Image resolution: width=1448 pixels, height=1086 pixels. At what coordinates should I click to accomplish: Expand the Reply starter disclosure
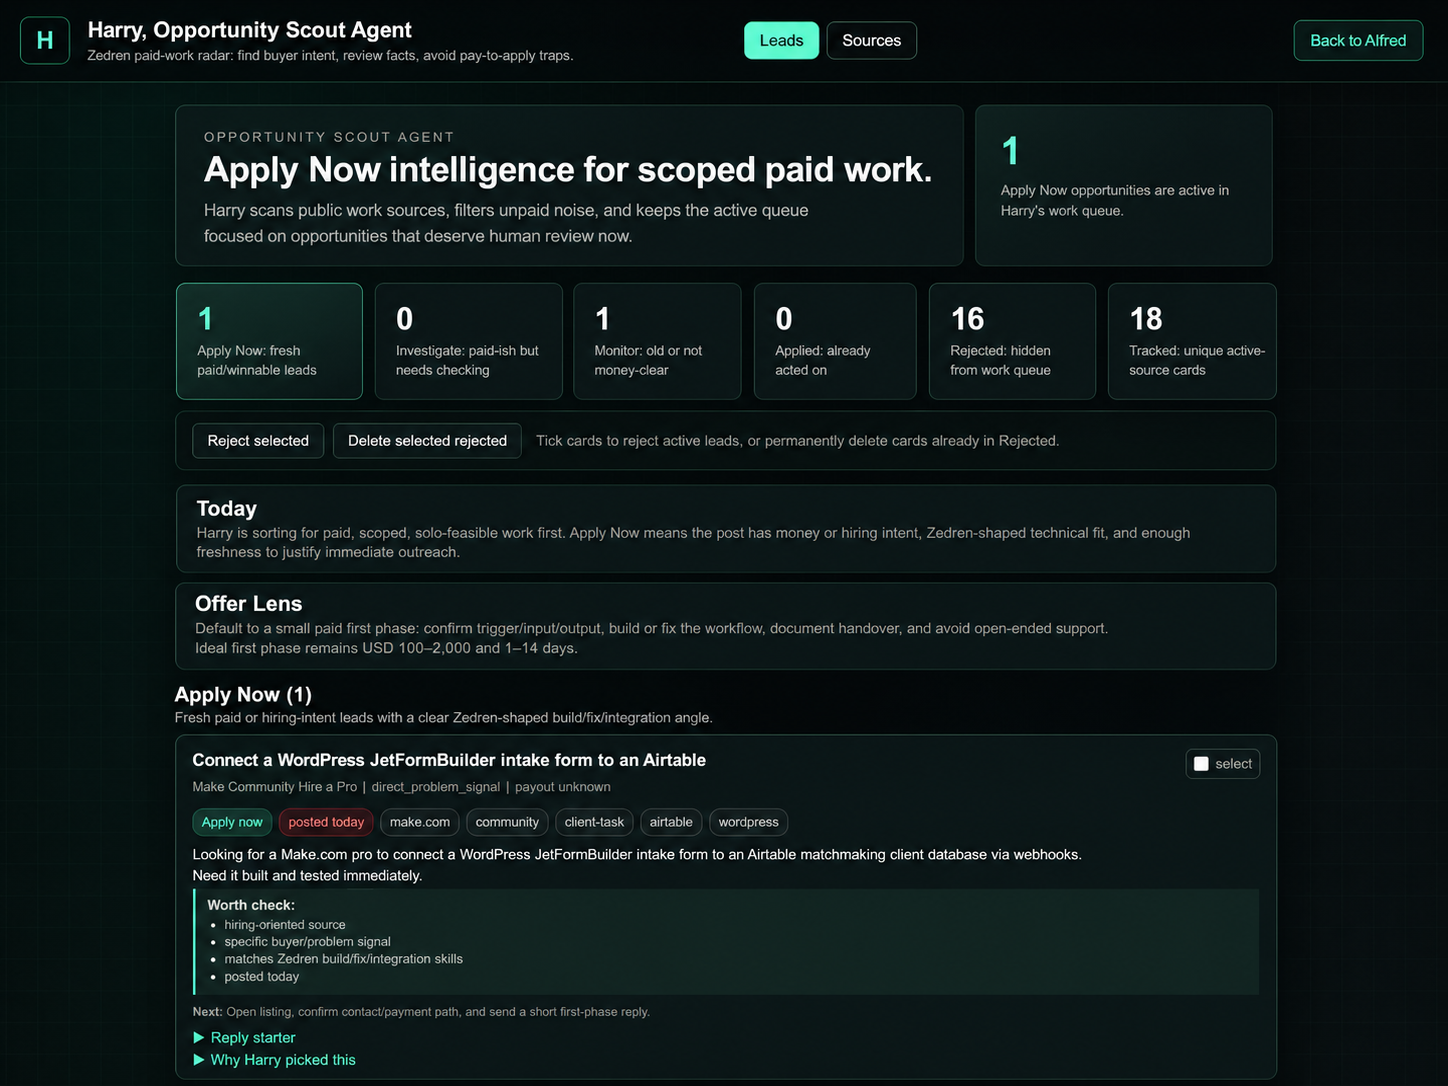click(244, 1038)
